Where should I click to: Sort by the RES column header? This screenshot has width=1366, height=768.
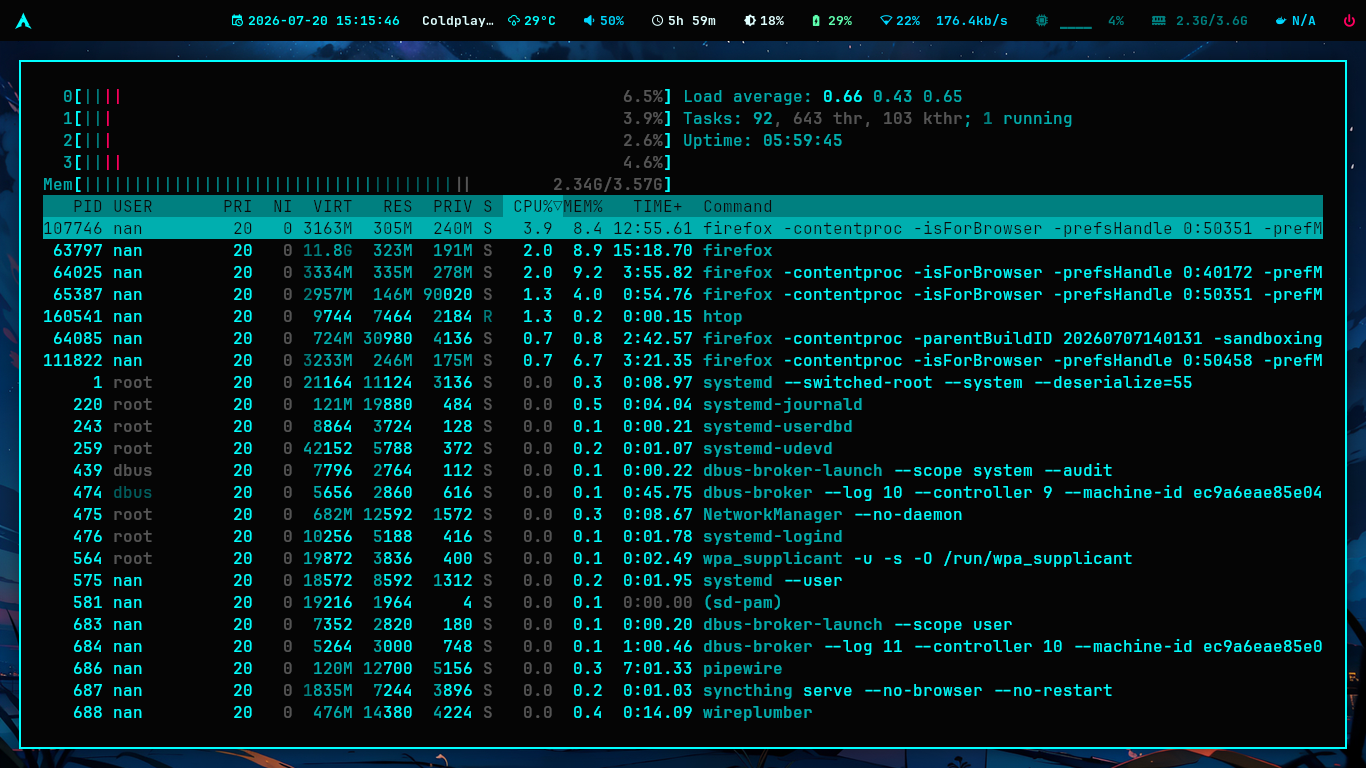tap(398, 206)
